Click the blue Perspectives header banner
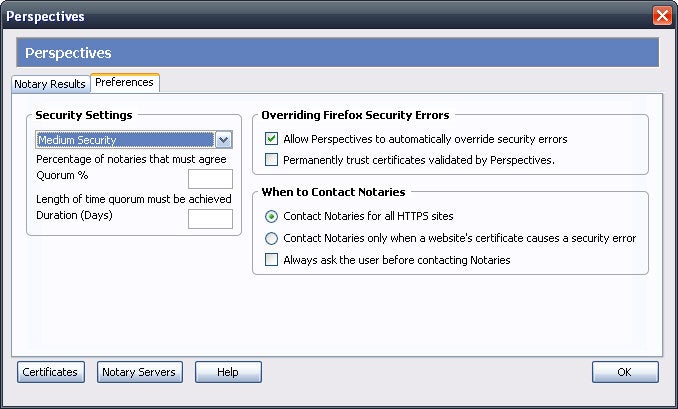The width and height of the screenshot is (678, 409). [338, 52]
